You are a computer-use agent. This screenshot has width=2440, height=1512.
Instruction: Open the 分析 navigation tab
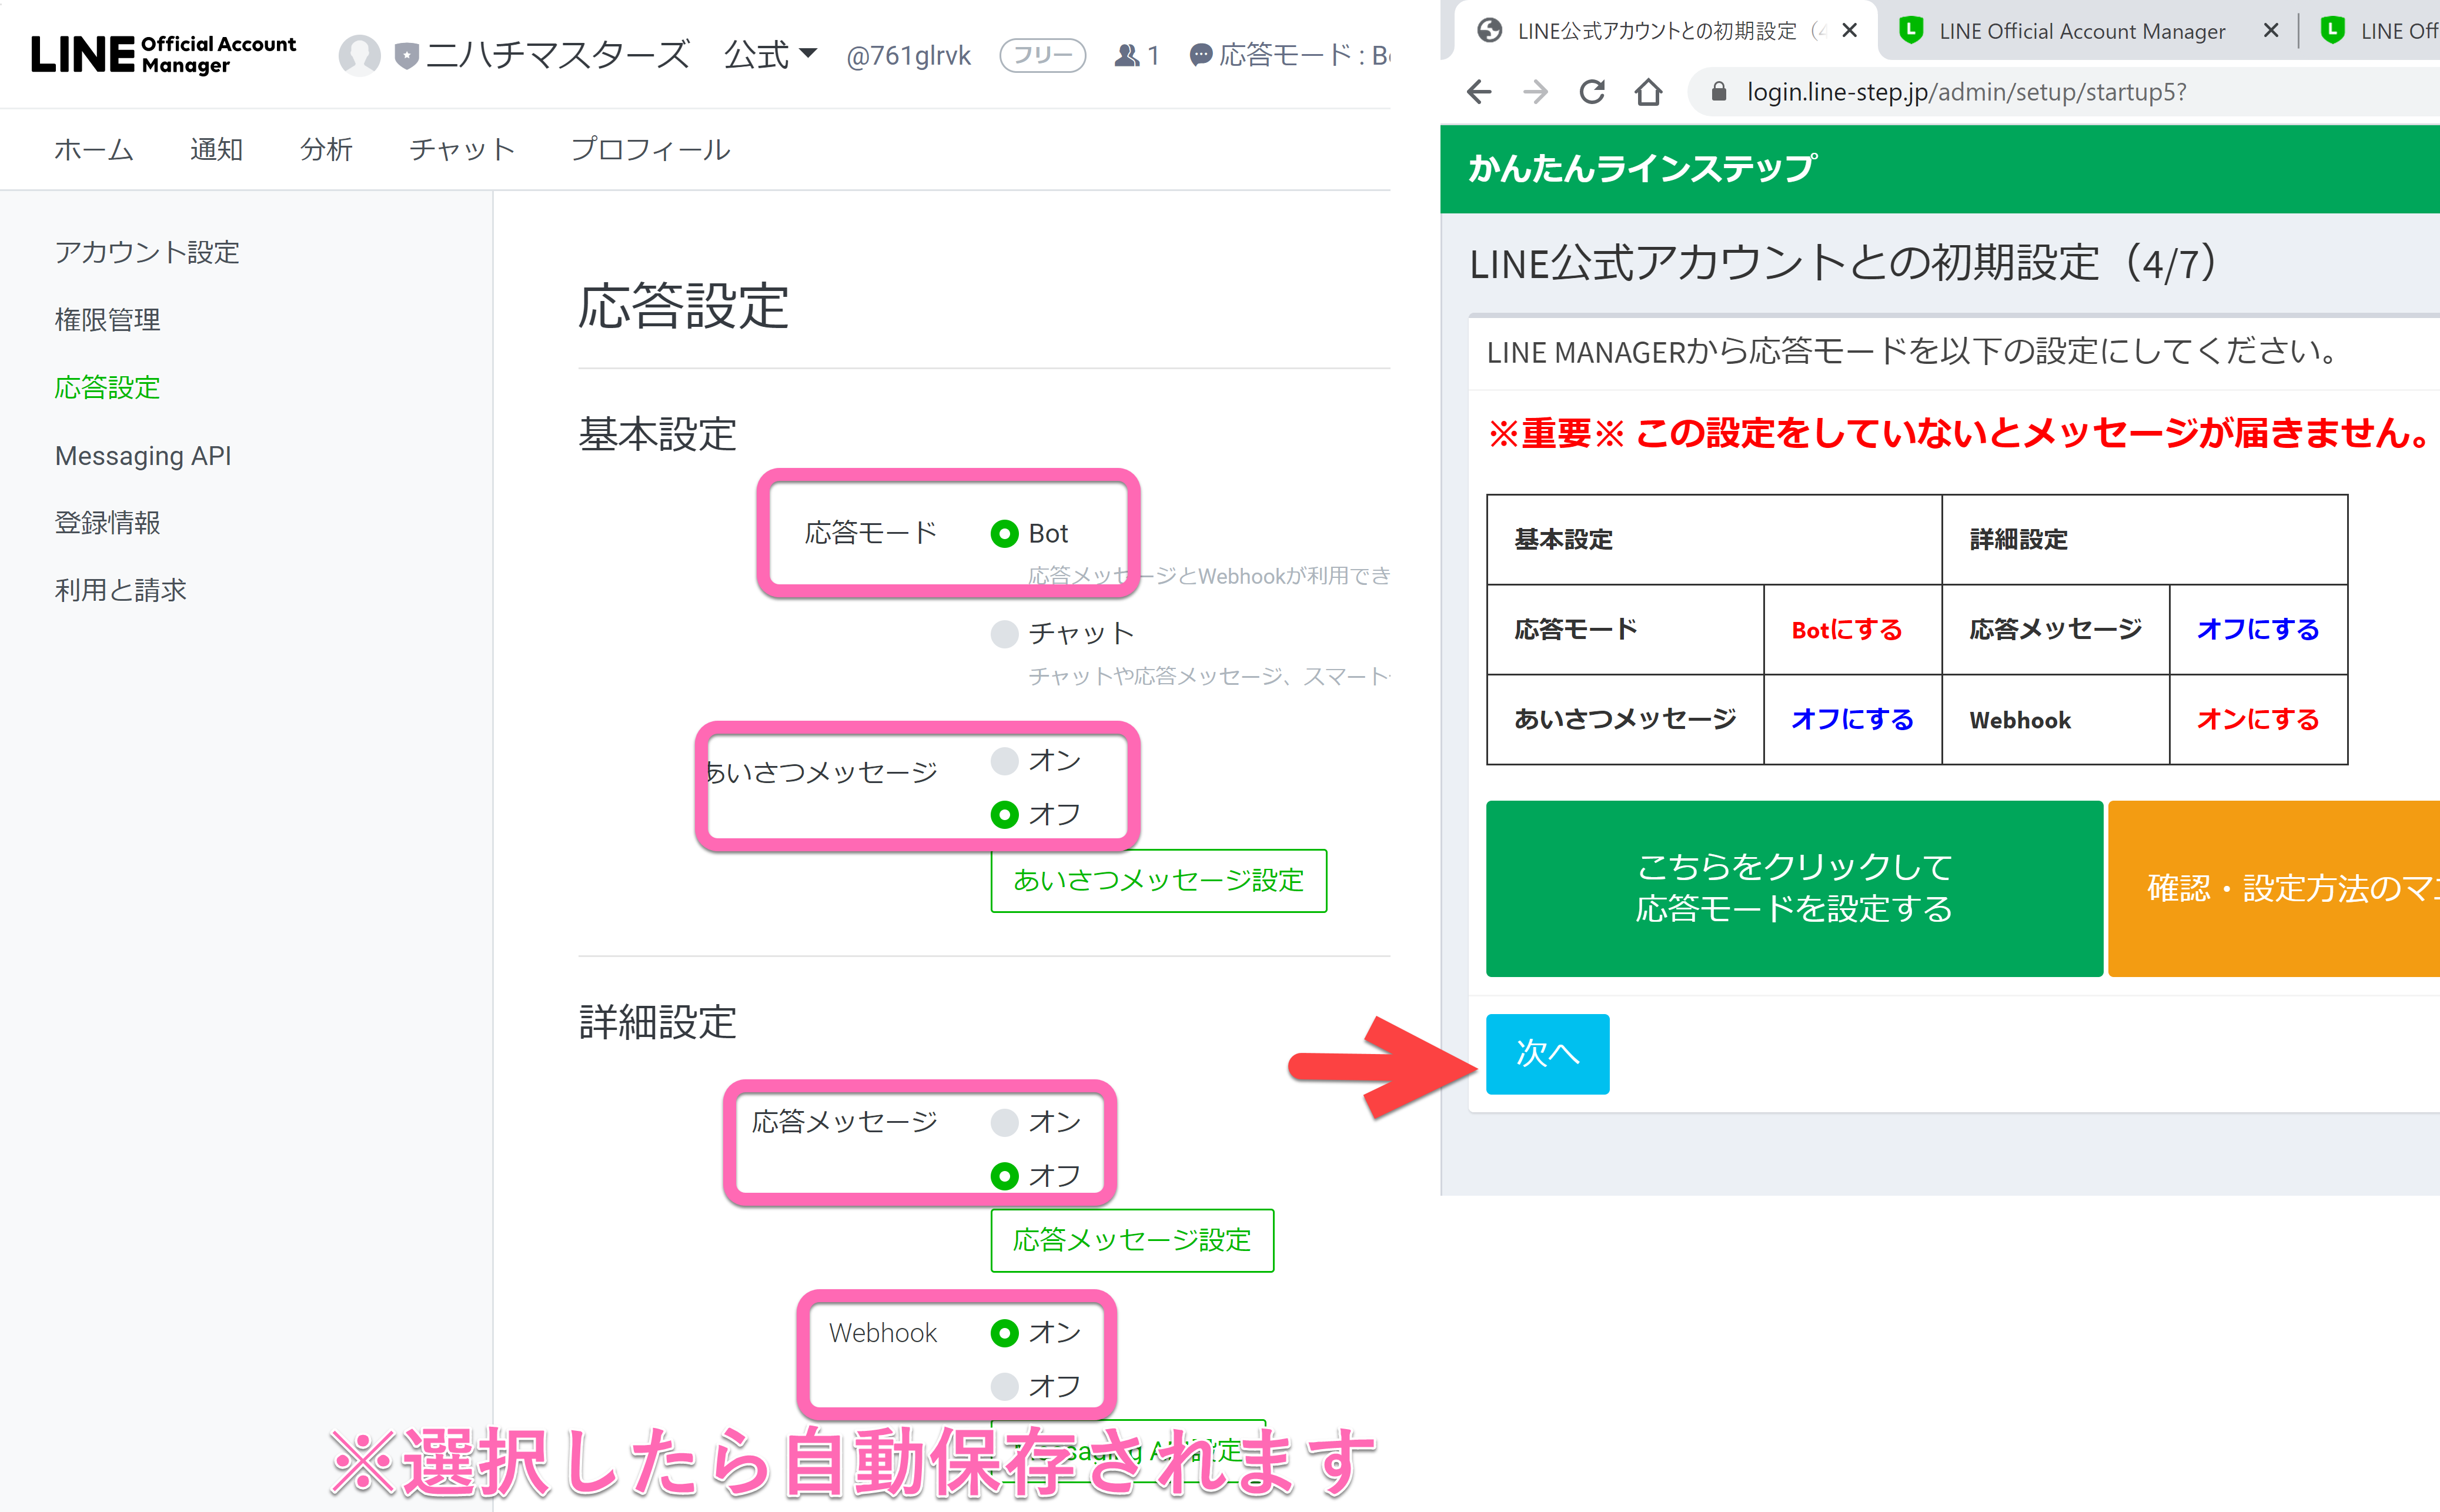[x=326, y=150]
